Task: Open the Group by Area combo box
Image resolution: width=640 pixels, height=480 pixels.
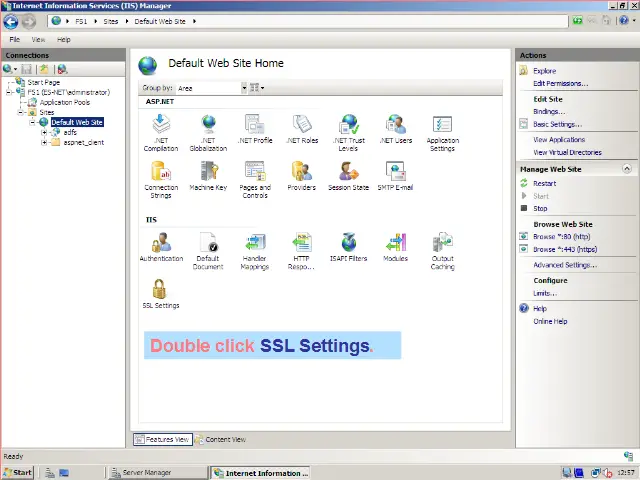Action: [x=212, y=88]
